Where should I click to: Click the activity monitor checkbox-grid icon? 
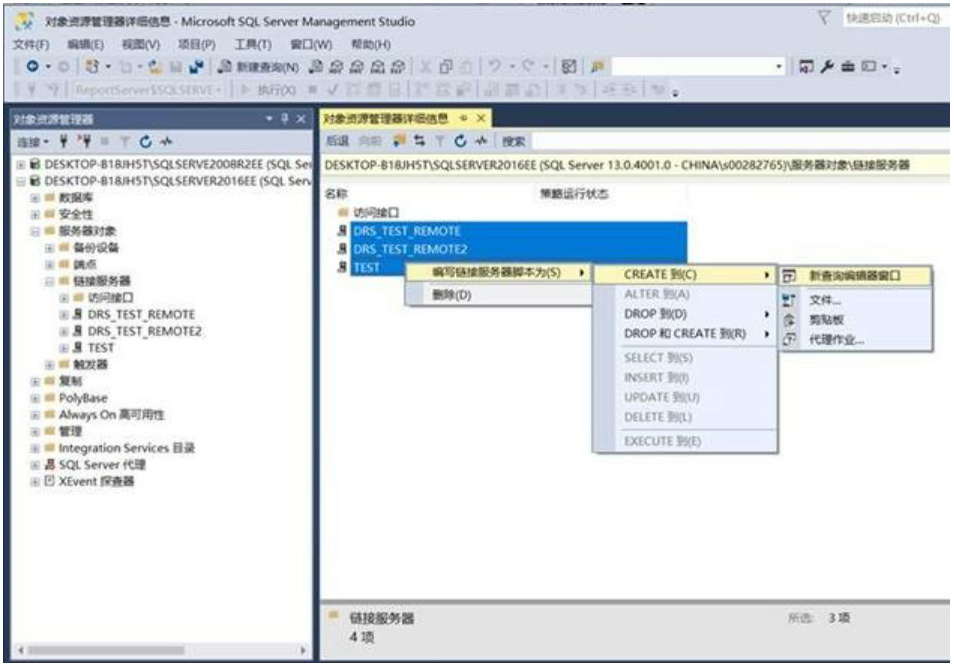pyautogui.click(x=569, y=66)
